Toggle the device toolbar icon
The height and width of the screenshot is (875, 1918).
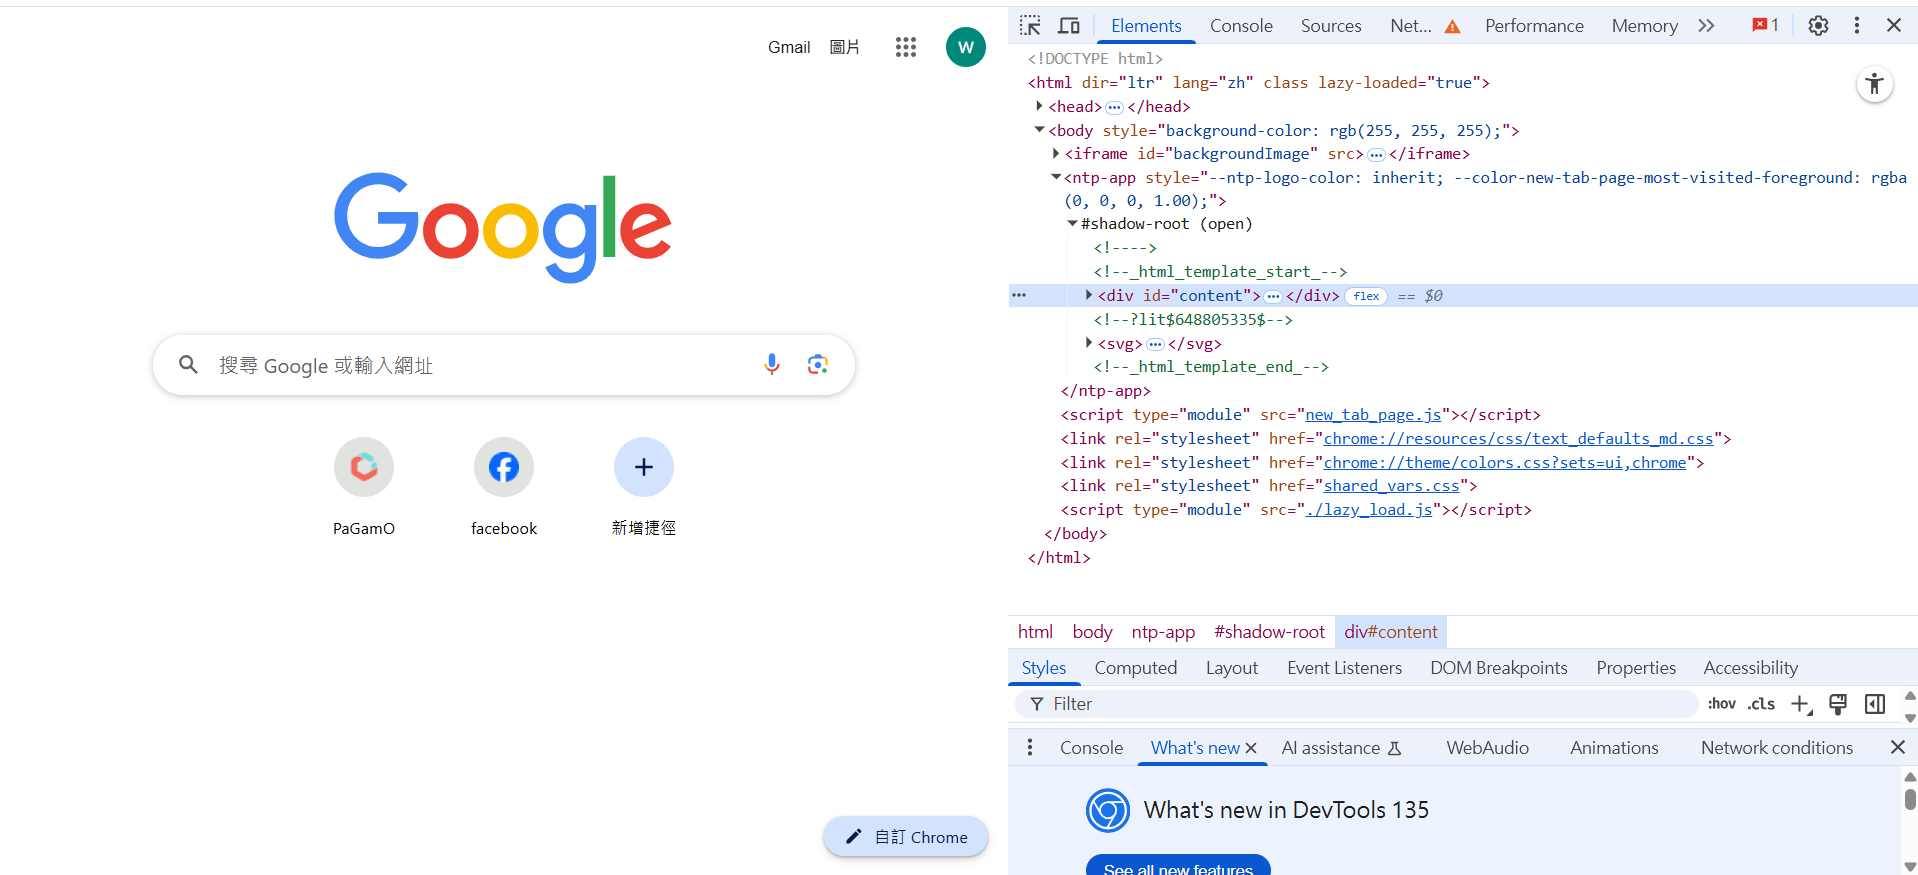tap(1069, 26)
